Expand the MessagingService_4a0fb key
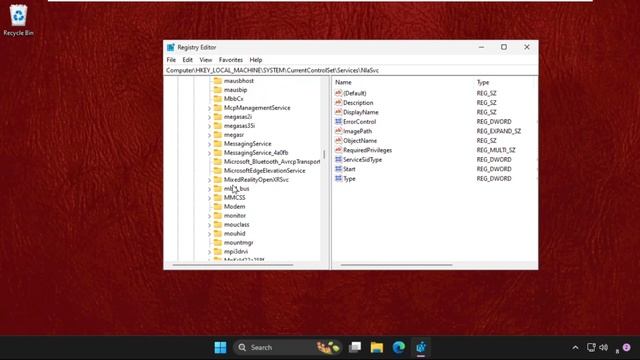The image size is (640, 360). pyautogui.click(x=209, y=153)
